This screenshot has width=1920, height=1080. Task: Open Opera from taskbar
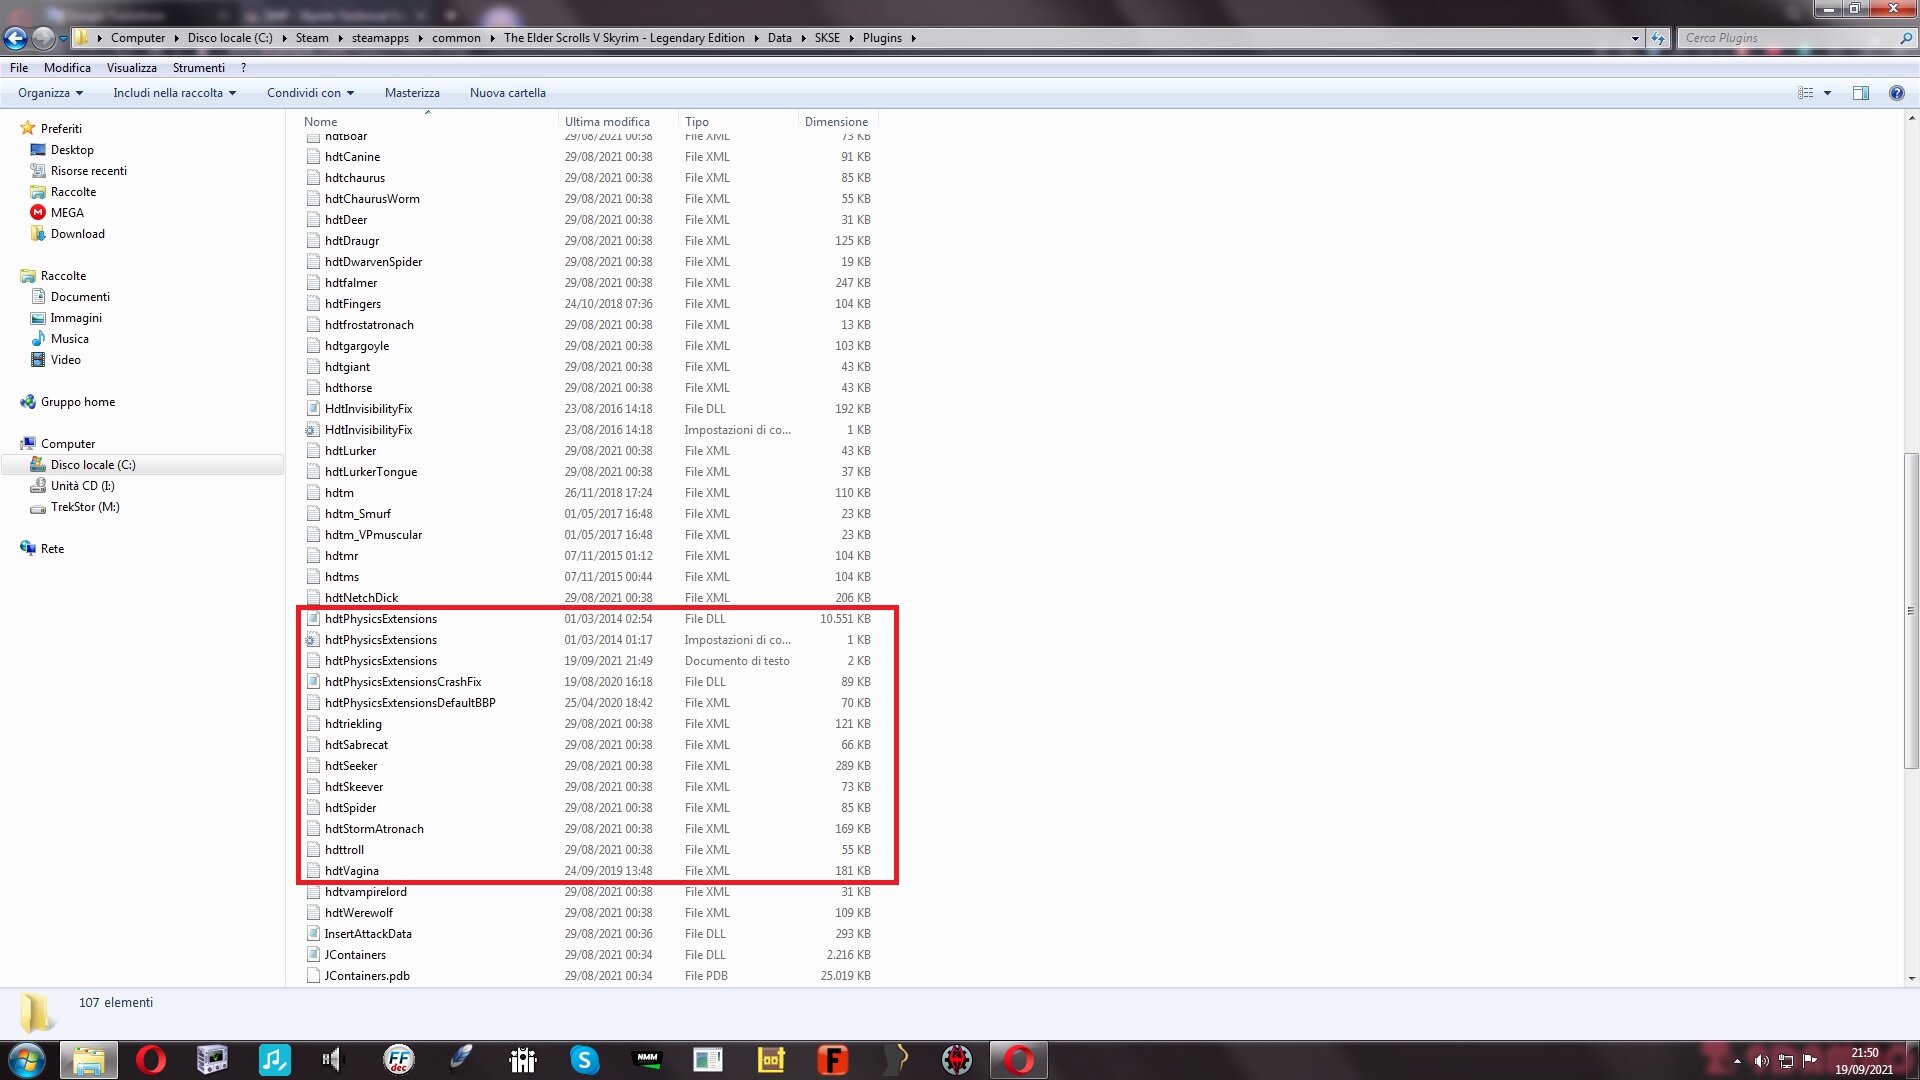[x=151, y=1060]
